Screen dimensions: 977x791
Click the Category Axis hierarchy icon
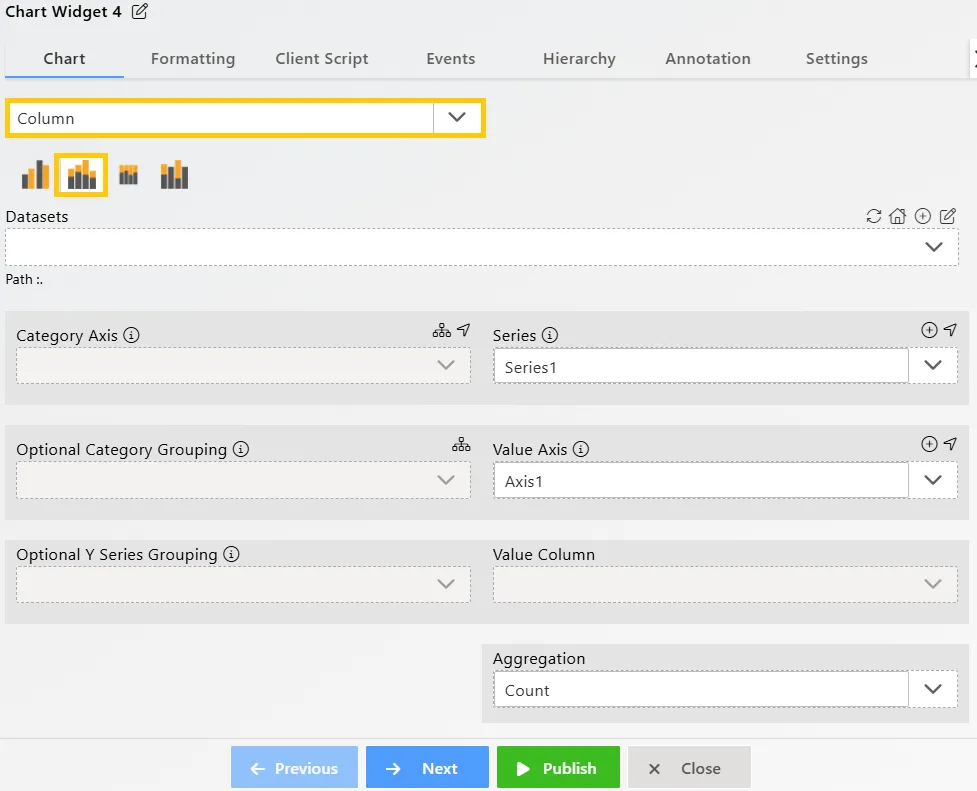[x=441, y=330]
